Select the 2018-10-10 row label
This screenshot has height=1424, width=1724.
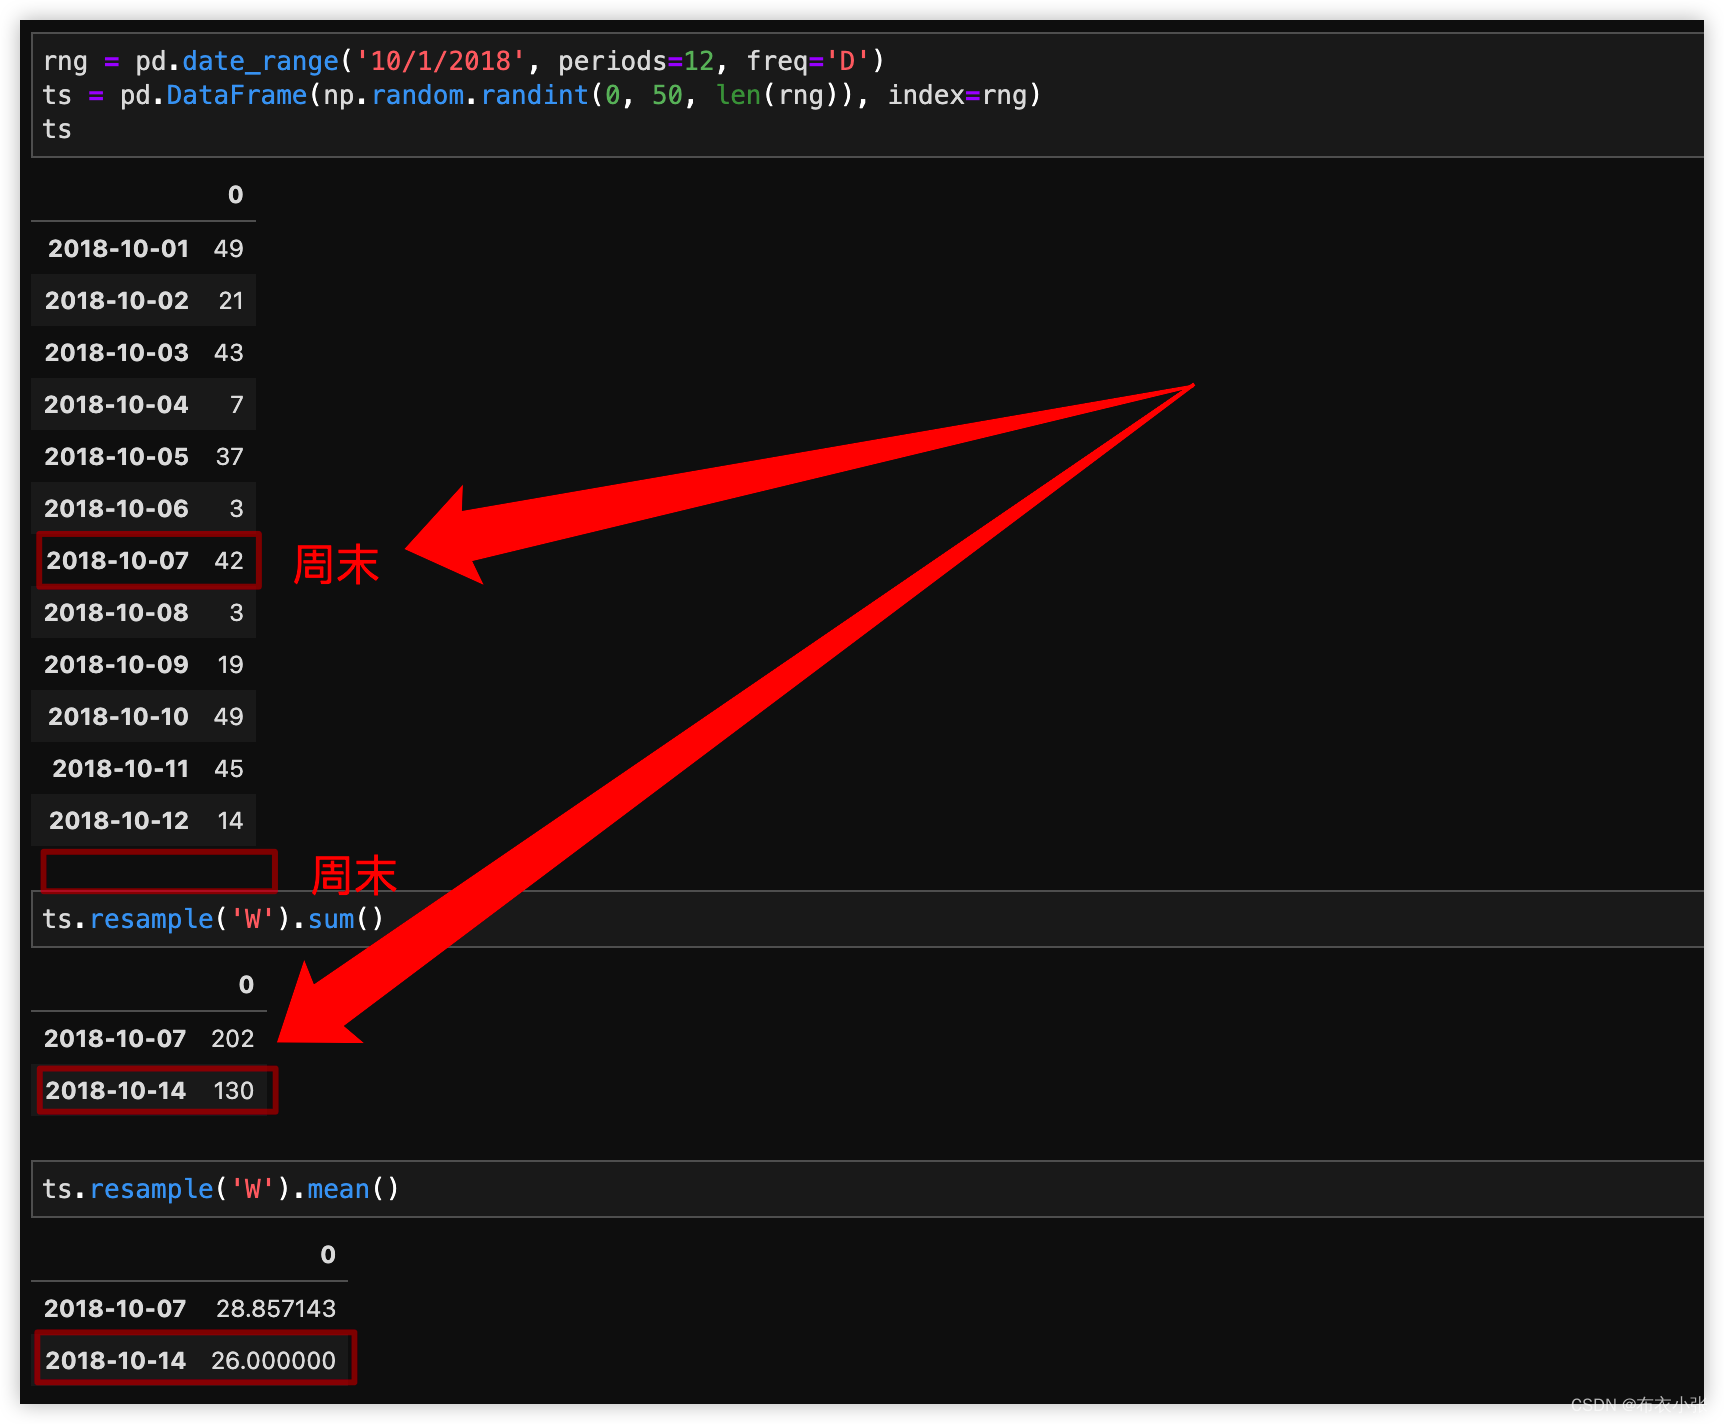118,717
